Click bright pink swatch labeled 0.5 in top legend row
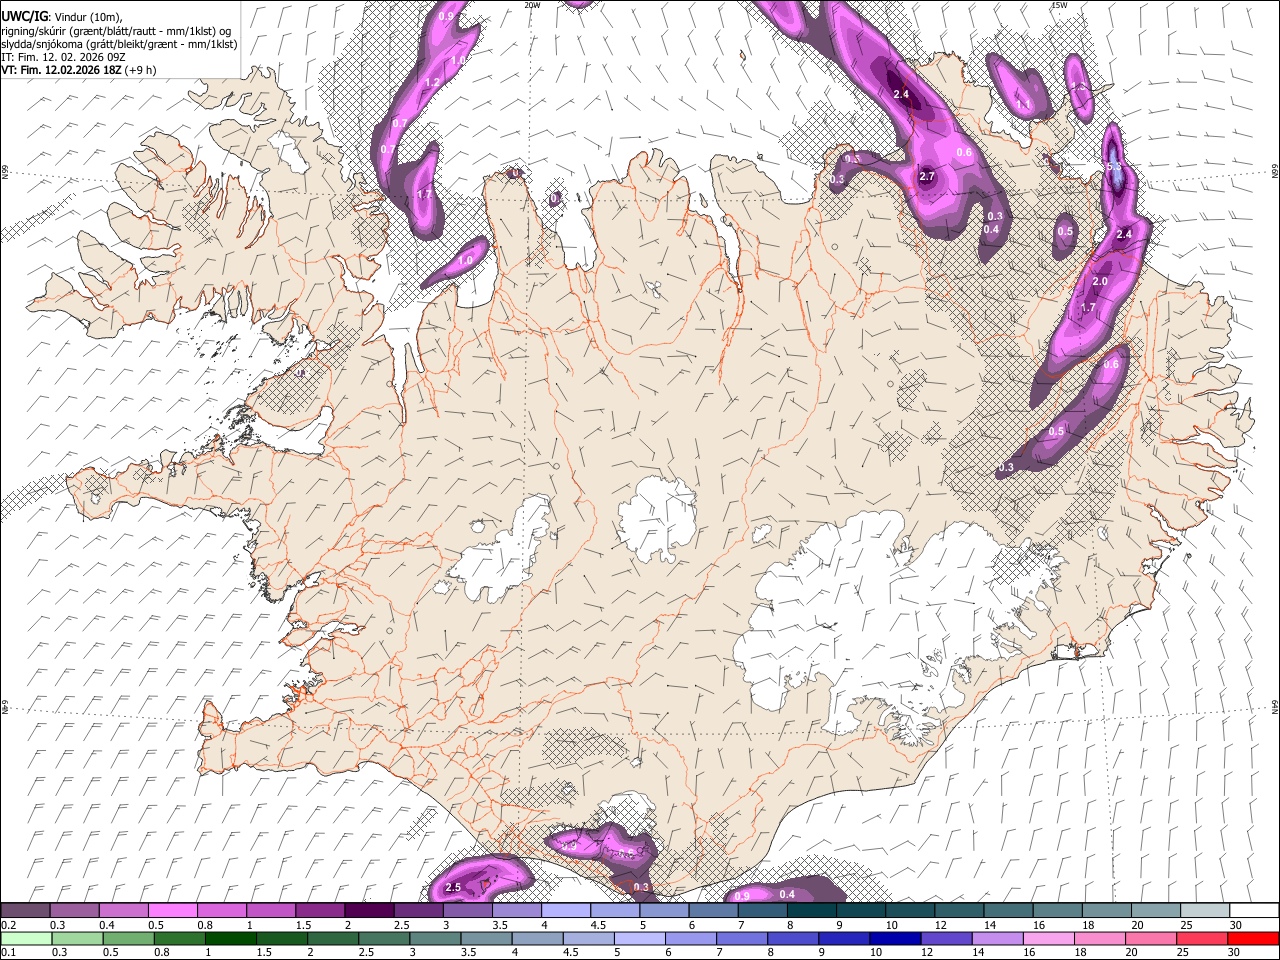1280x960 pixels. point(172,910)
